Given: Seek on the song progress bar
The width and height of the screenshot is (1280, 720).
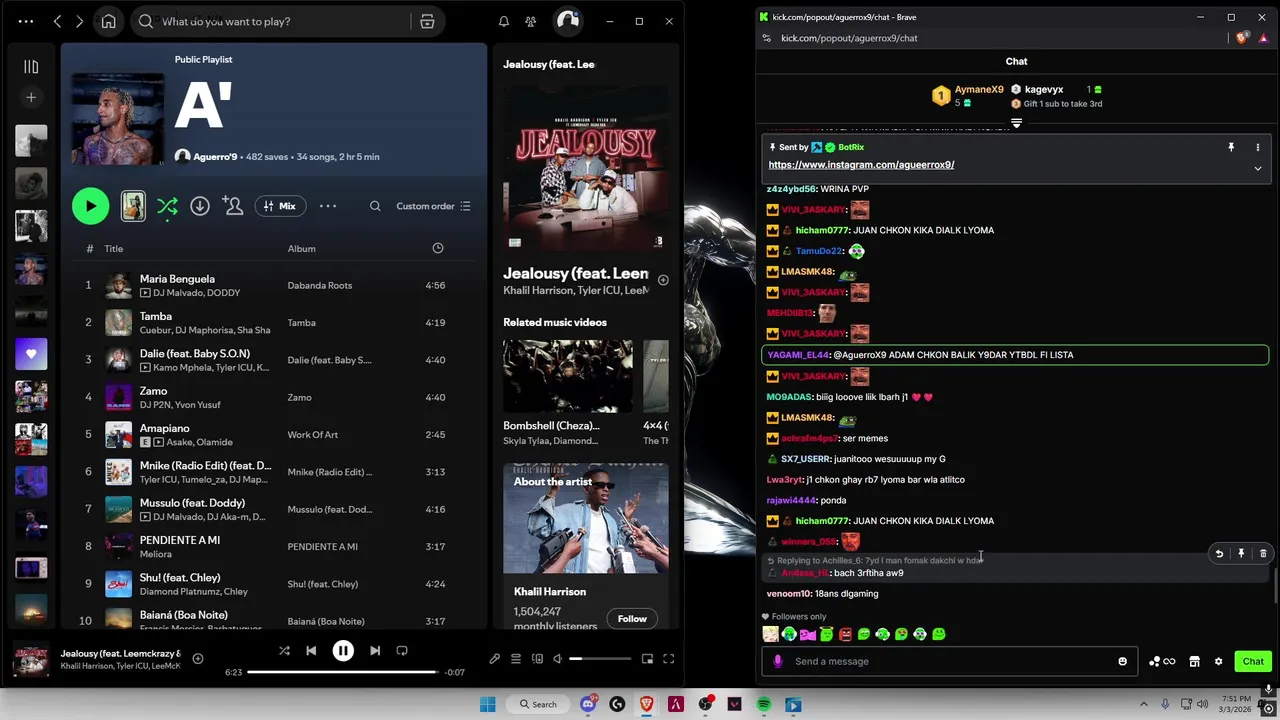Looking at the screenshot, I should (x=342, y=672).
